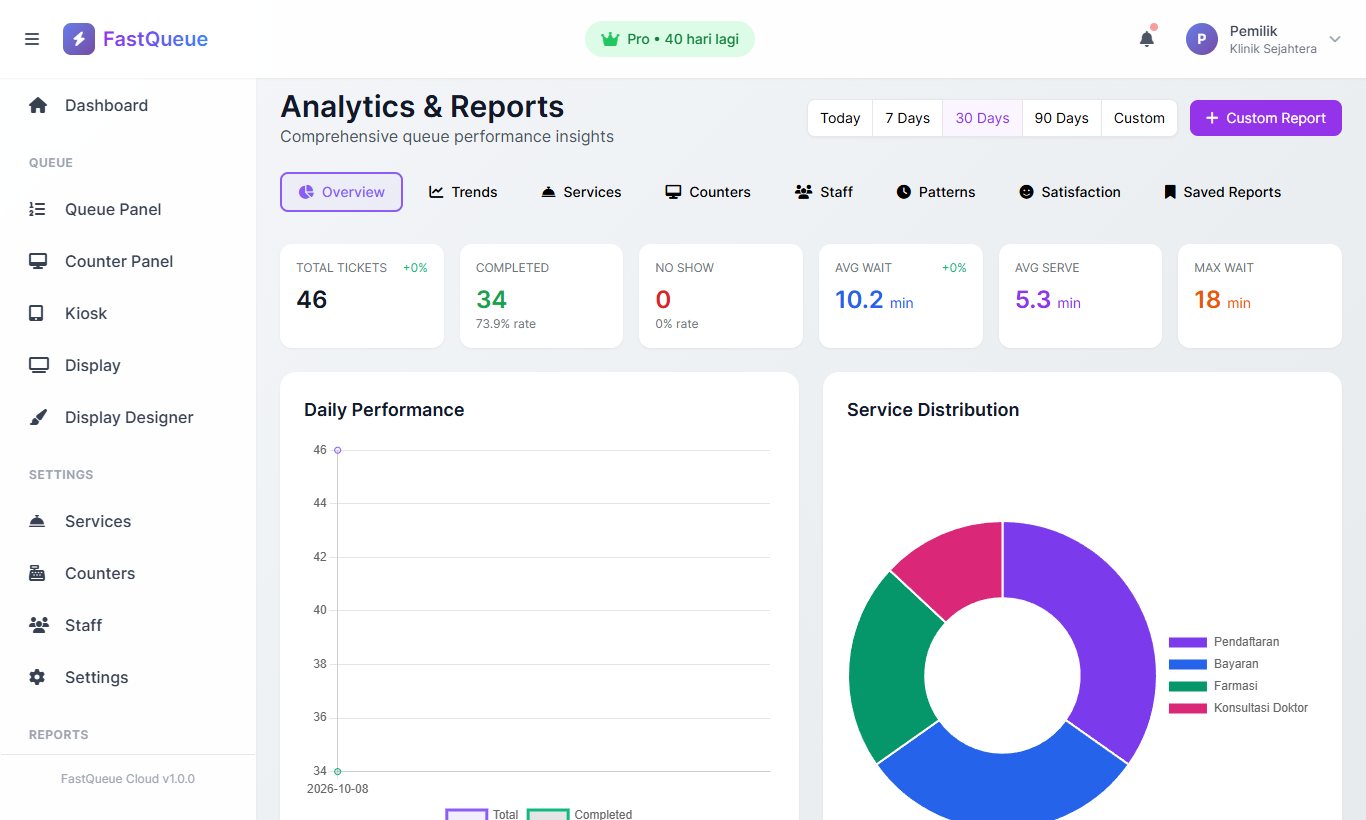Click the Pendaftaran purple legend swatch
The image size is (1366, 820).
pos(1188,642)
